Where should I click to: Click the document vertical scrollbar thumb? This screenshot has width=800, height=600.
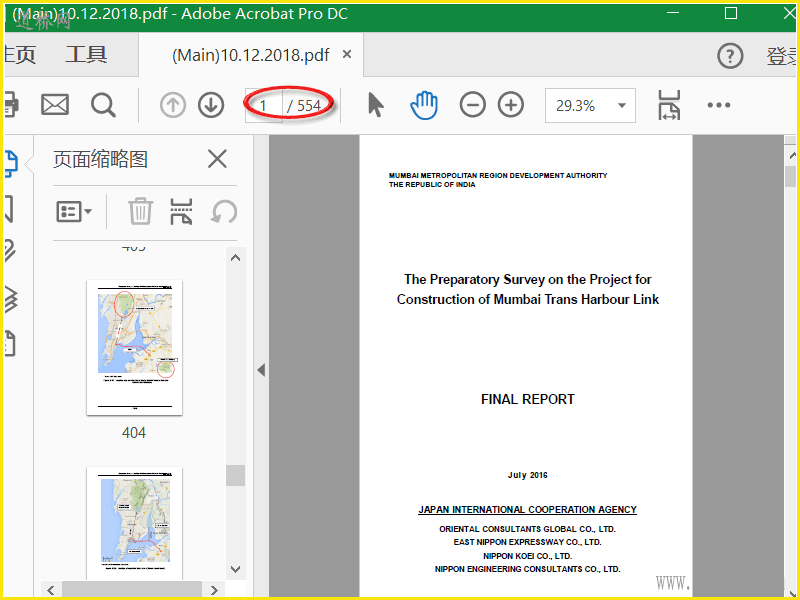(x=790, y=177)
